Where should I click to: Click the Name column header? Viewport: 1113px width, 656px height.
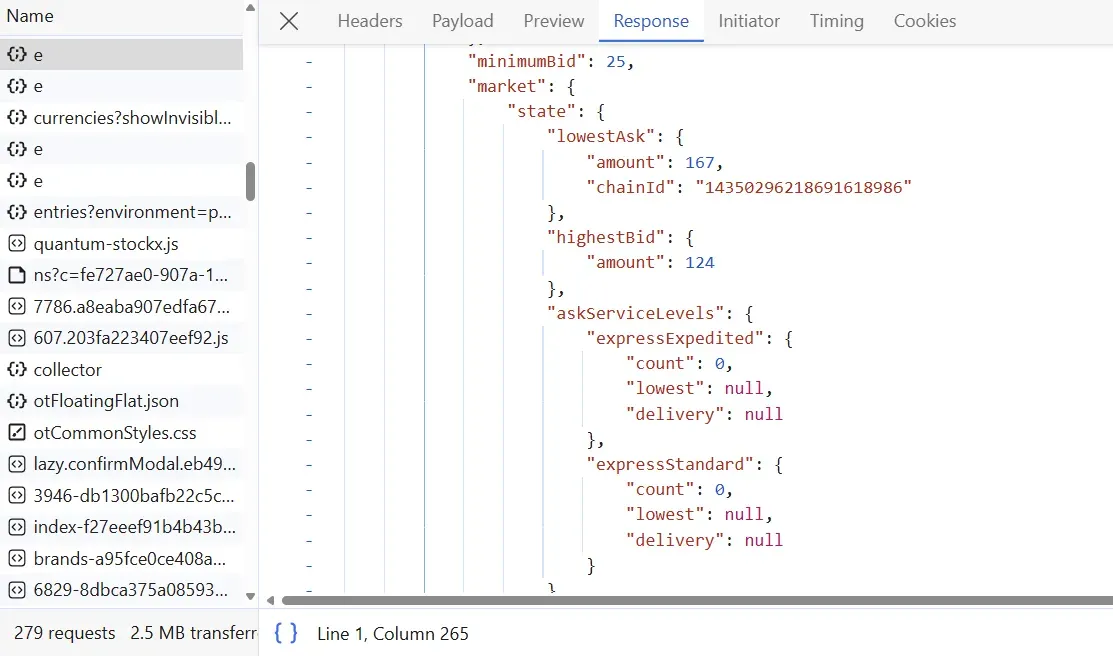pyautogui.click(x=30, y=17)
